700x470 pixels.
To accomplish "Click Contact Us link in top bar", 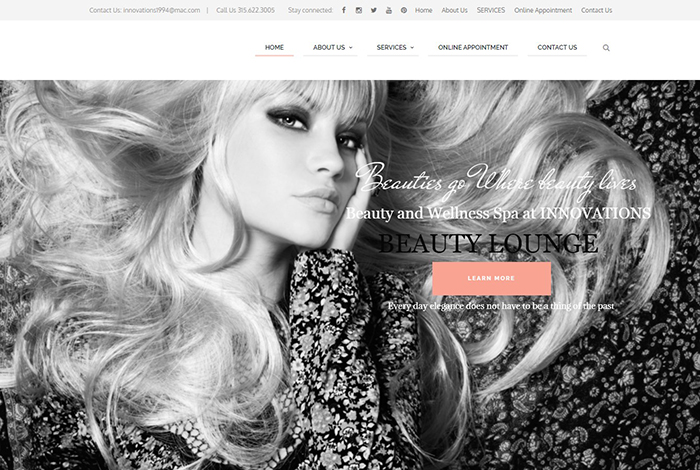I will point(596,10).
